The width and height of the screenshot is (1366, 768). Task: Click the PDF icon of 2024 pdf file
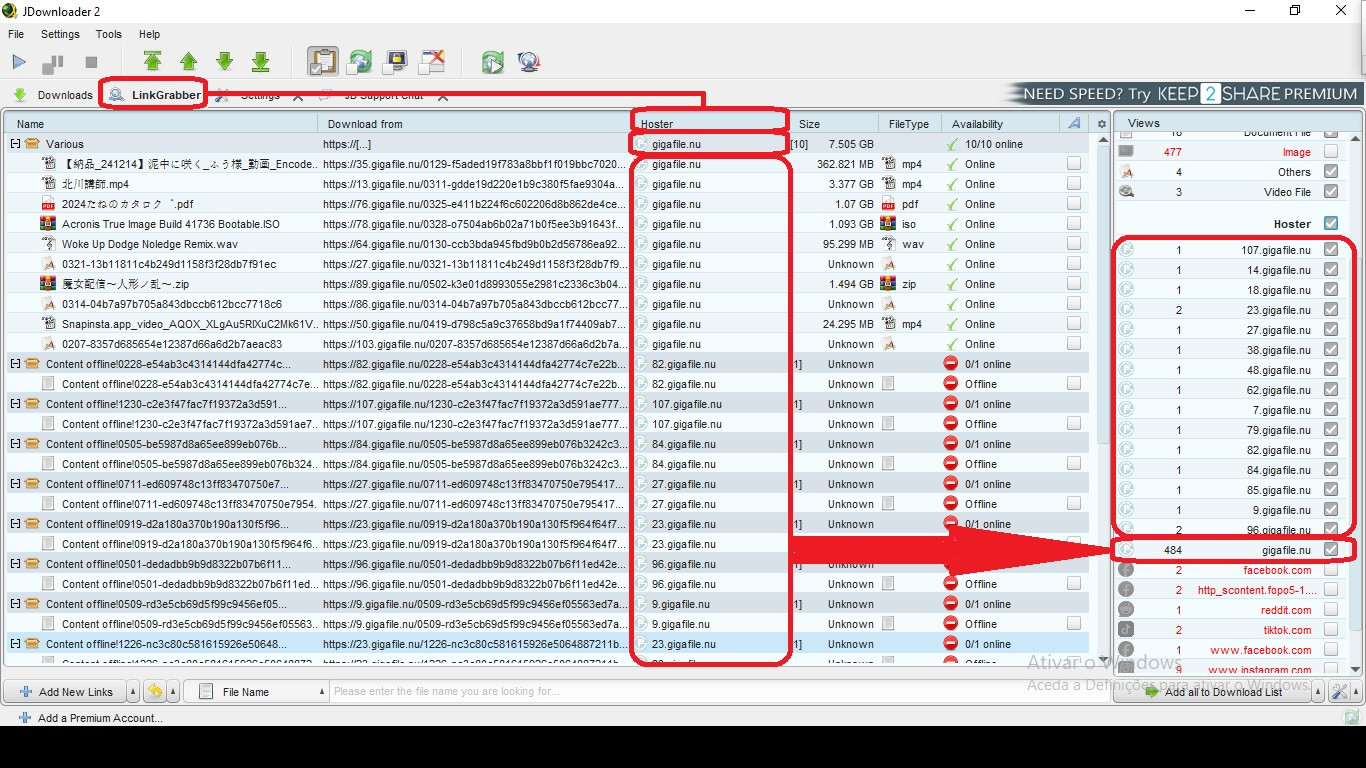(x=48, y=204)
